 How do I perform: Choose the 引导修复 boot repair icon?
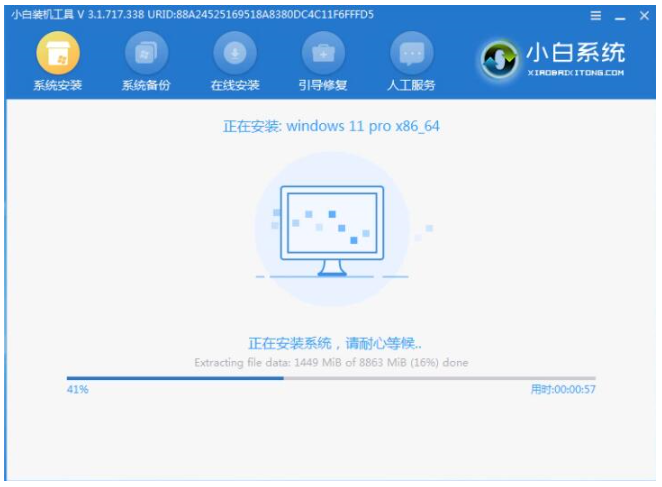(323, 53)
